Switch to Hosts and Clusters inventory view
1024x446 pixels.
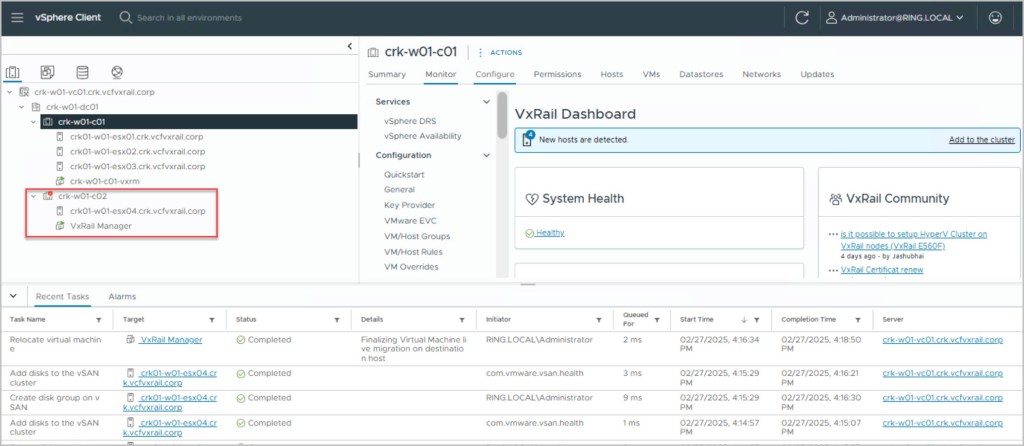point(14,72)
